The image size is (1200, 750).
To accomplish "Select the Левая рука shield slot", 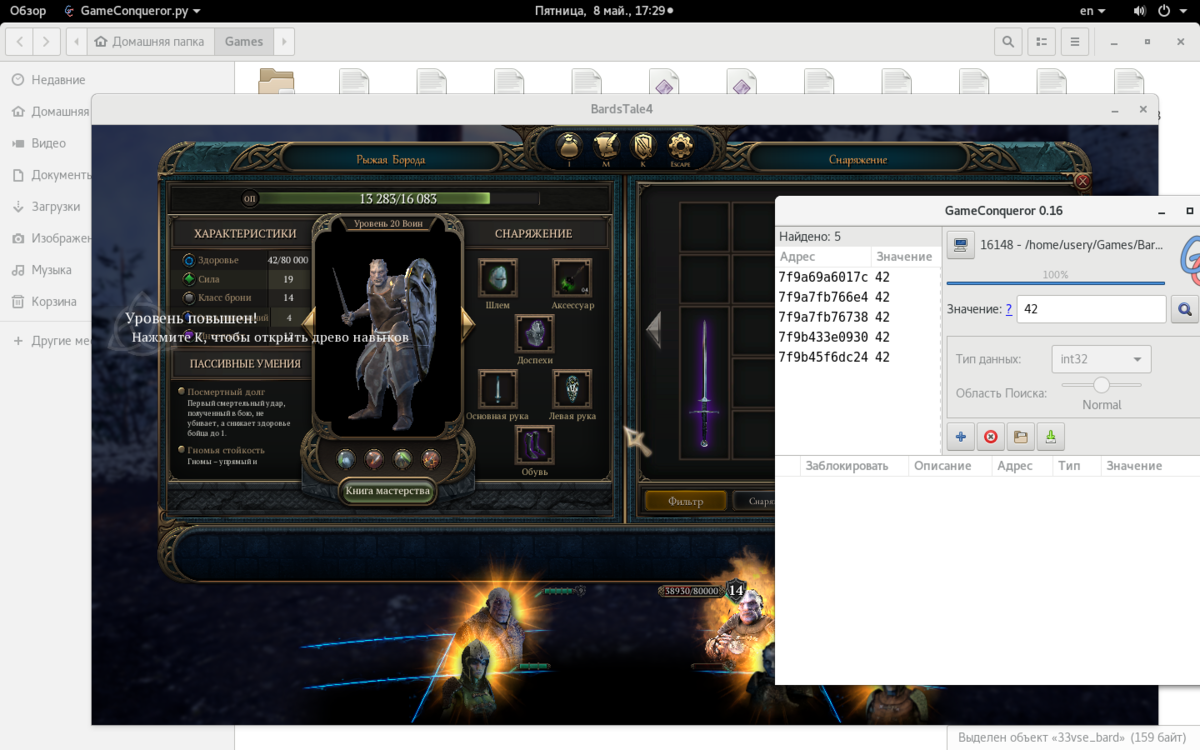I will point(572,389).
